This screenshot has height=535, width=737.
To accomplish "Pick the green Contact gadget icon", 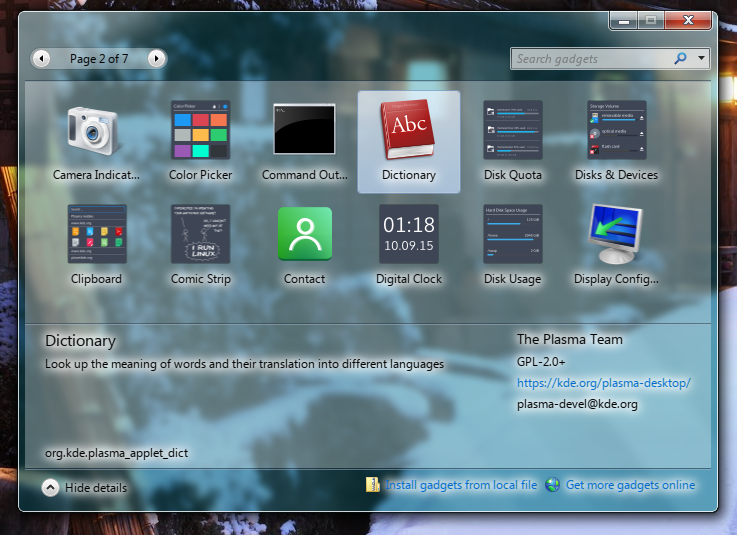I will point(305,234).
